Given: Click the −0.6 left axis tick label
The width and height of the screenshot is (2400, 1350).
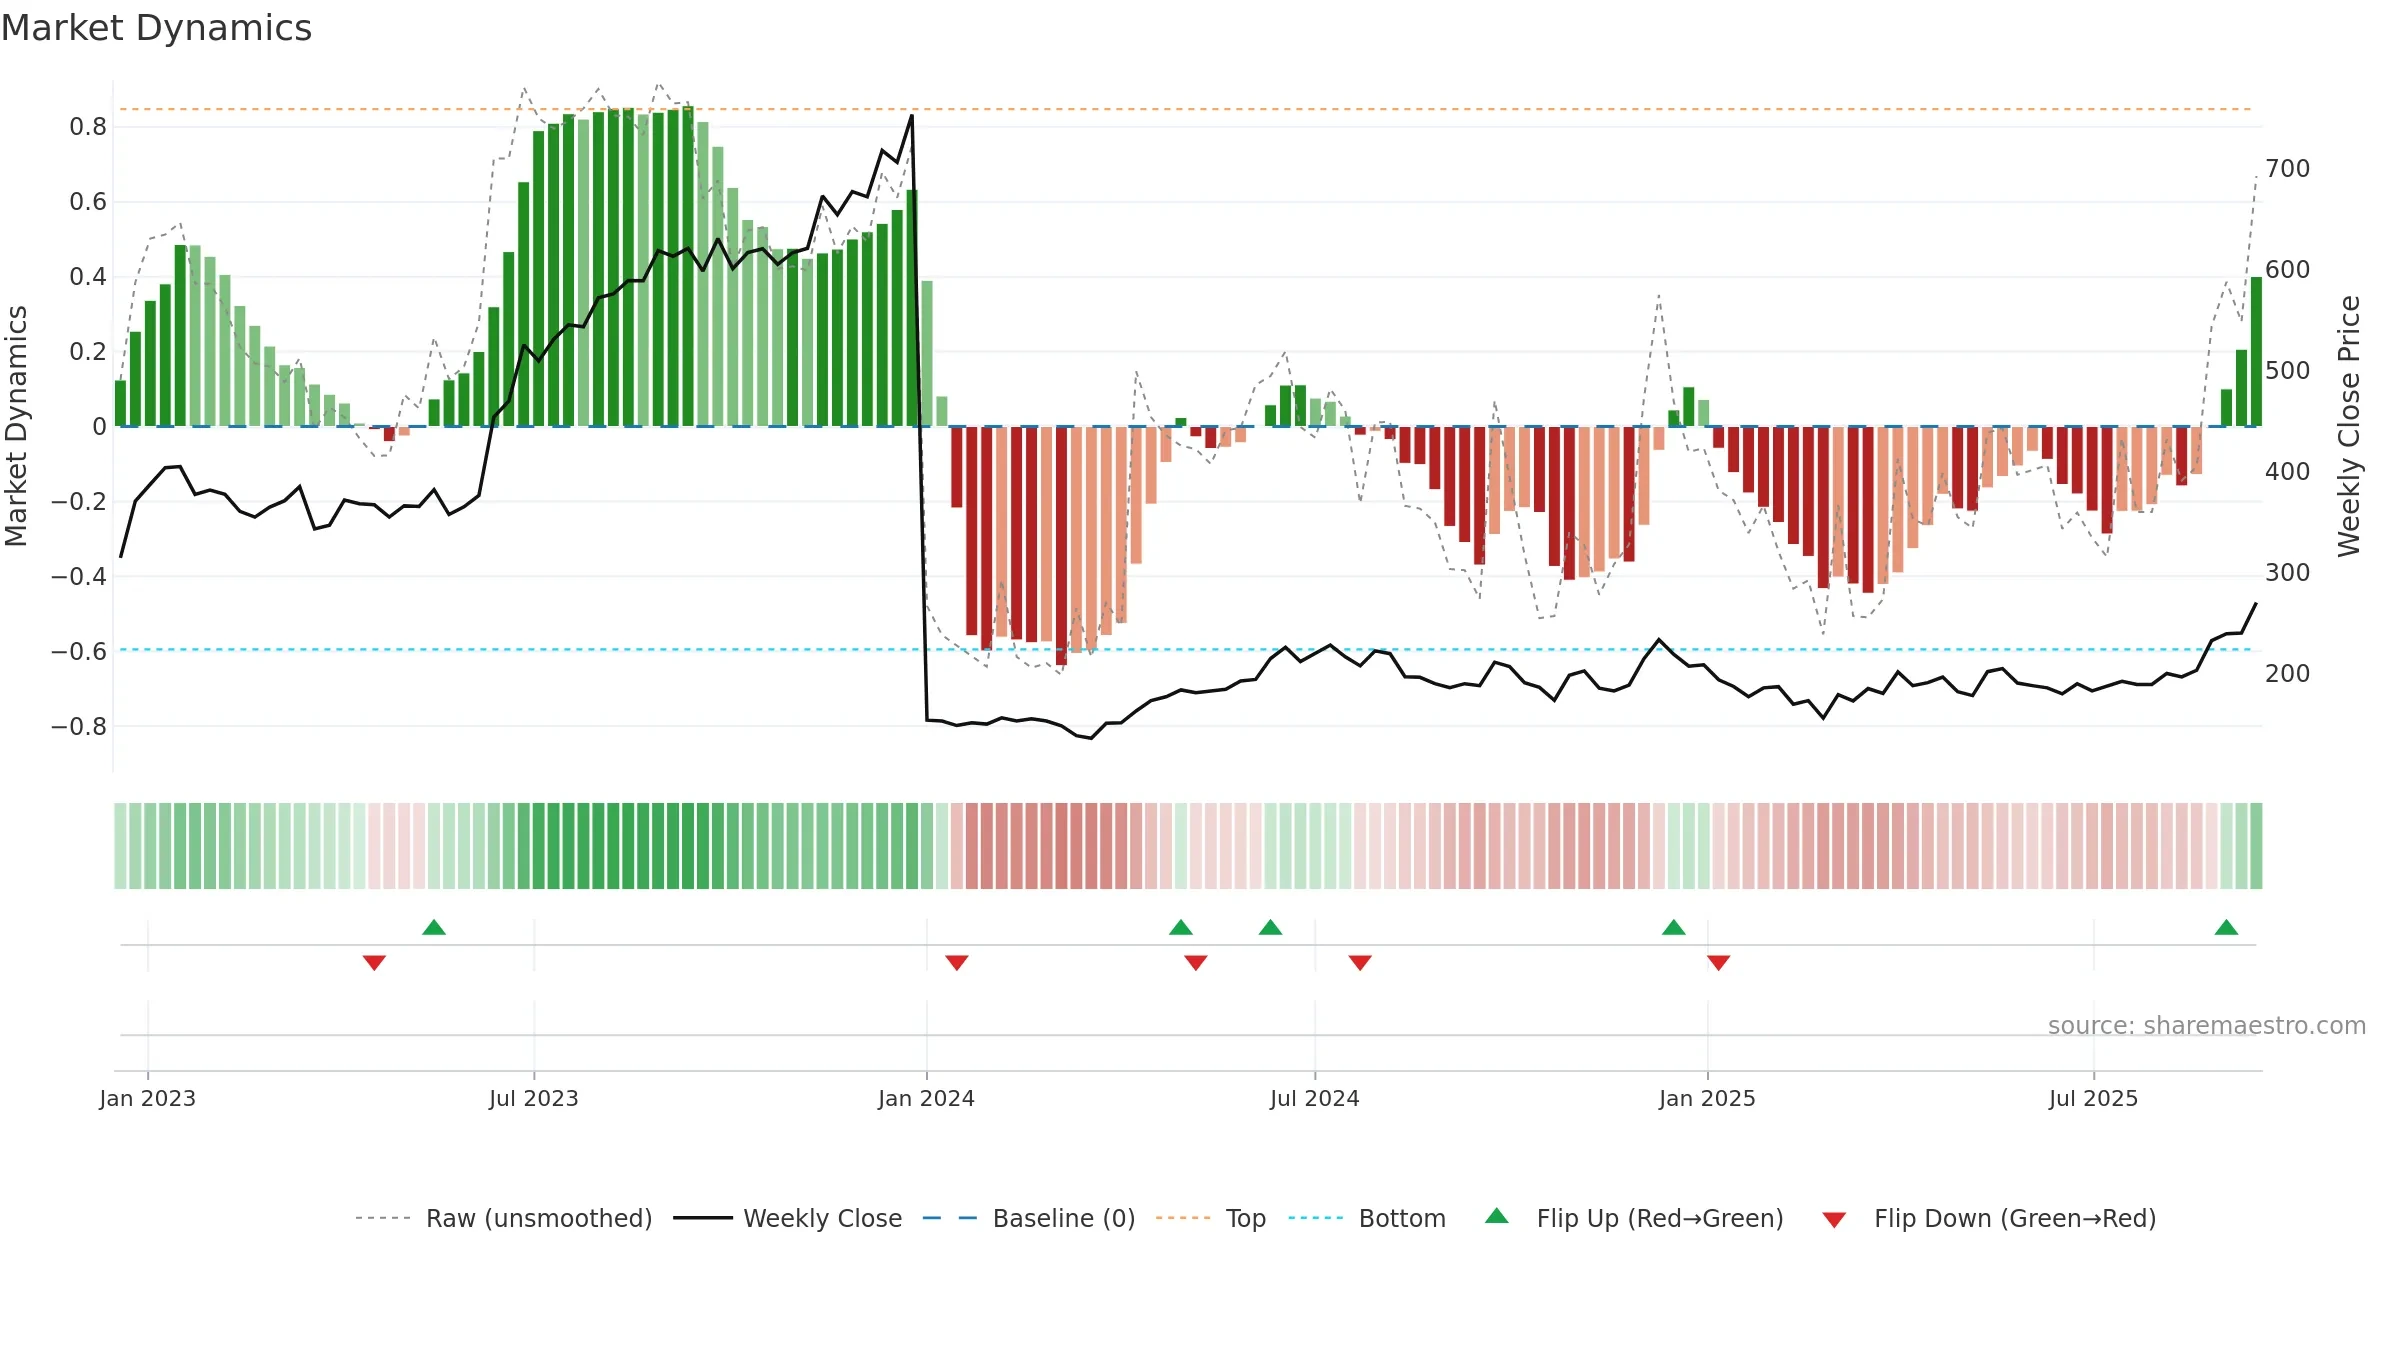Looking at the screenshot, I should 79,651.
